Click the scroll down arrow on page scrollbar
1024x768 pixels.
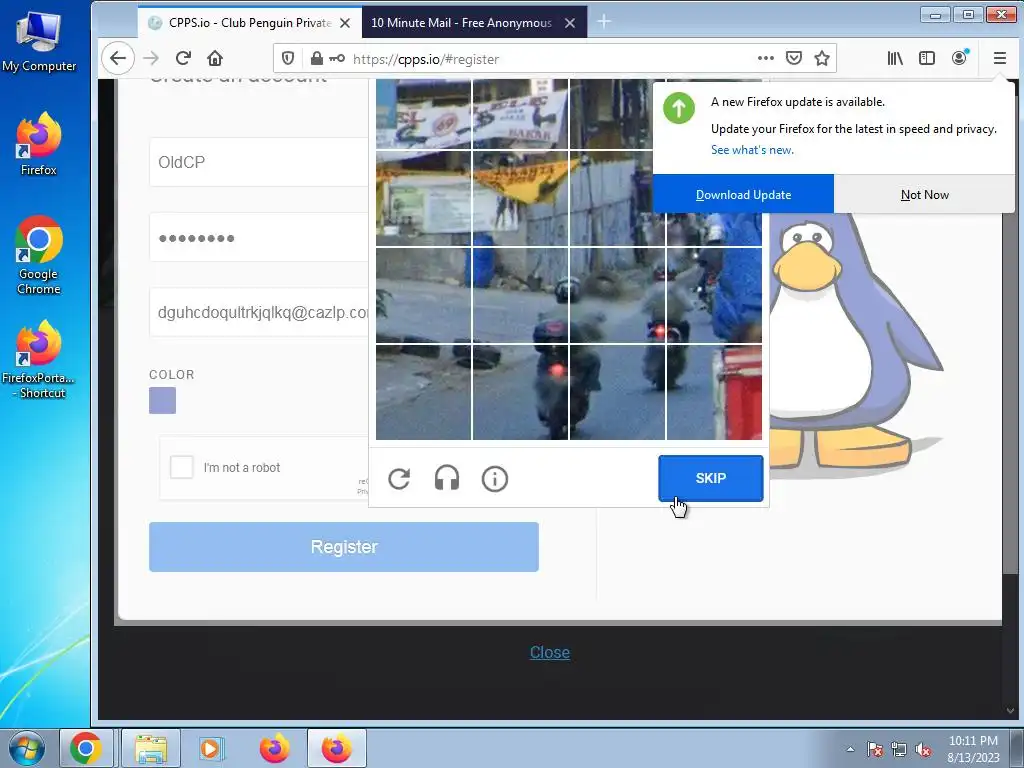click(x=1010, y=711)
